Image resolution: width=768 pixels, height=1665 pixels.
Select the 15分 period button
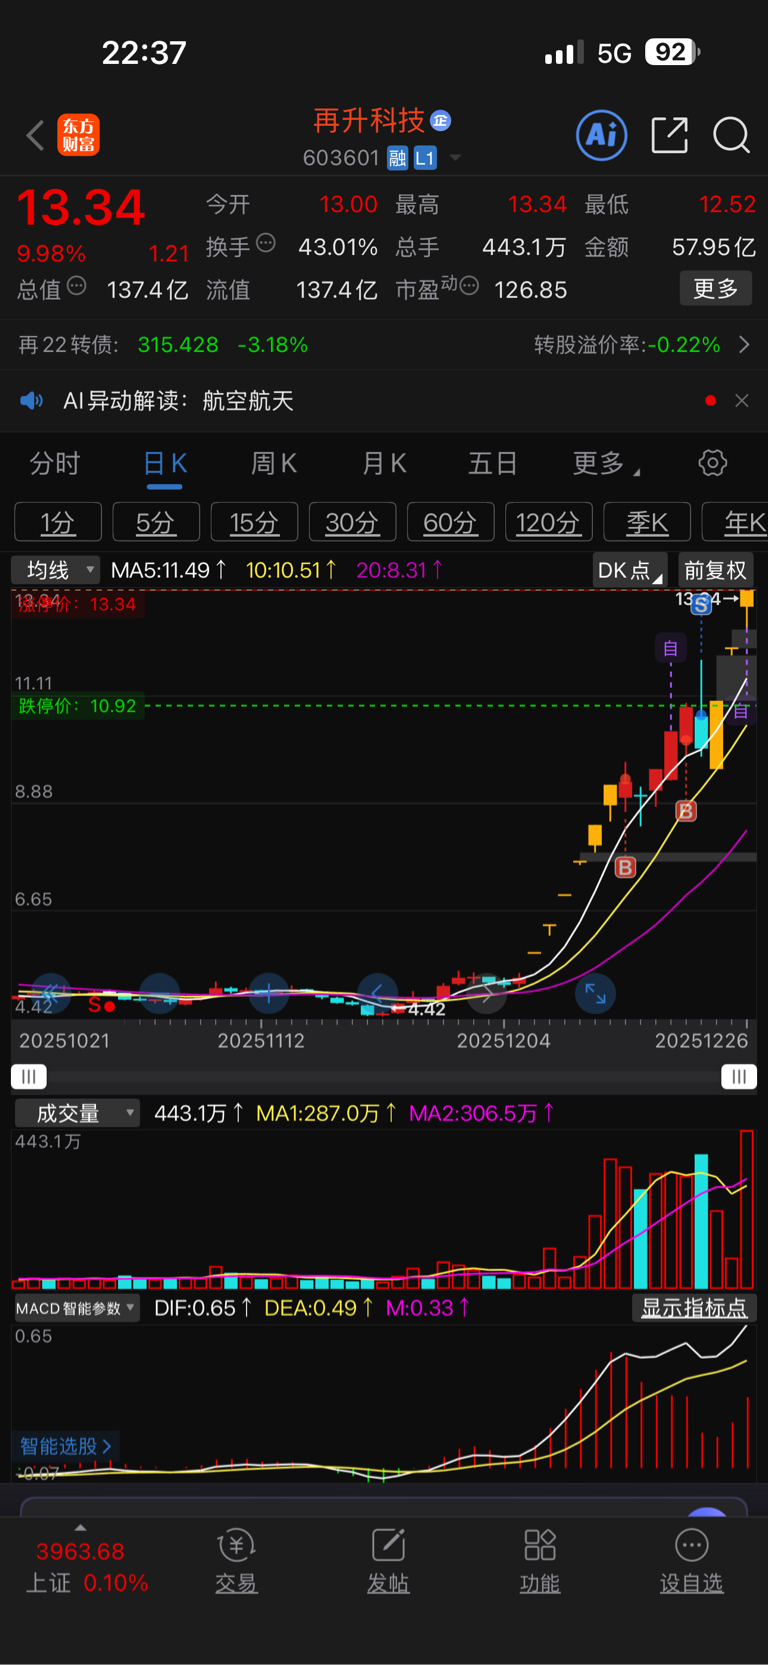click(x=254, y=522)
